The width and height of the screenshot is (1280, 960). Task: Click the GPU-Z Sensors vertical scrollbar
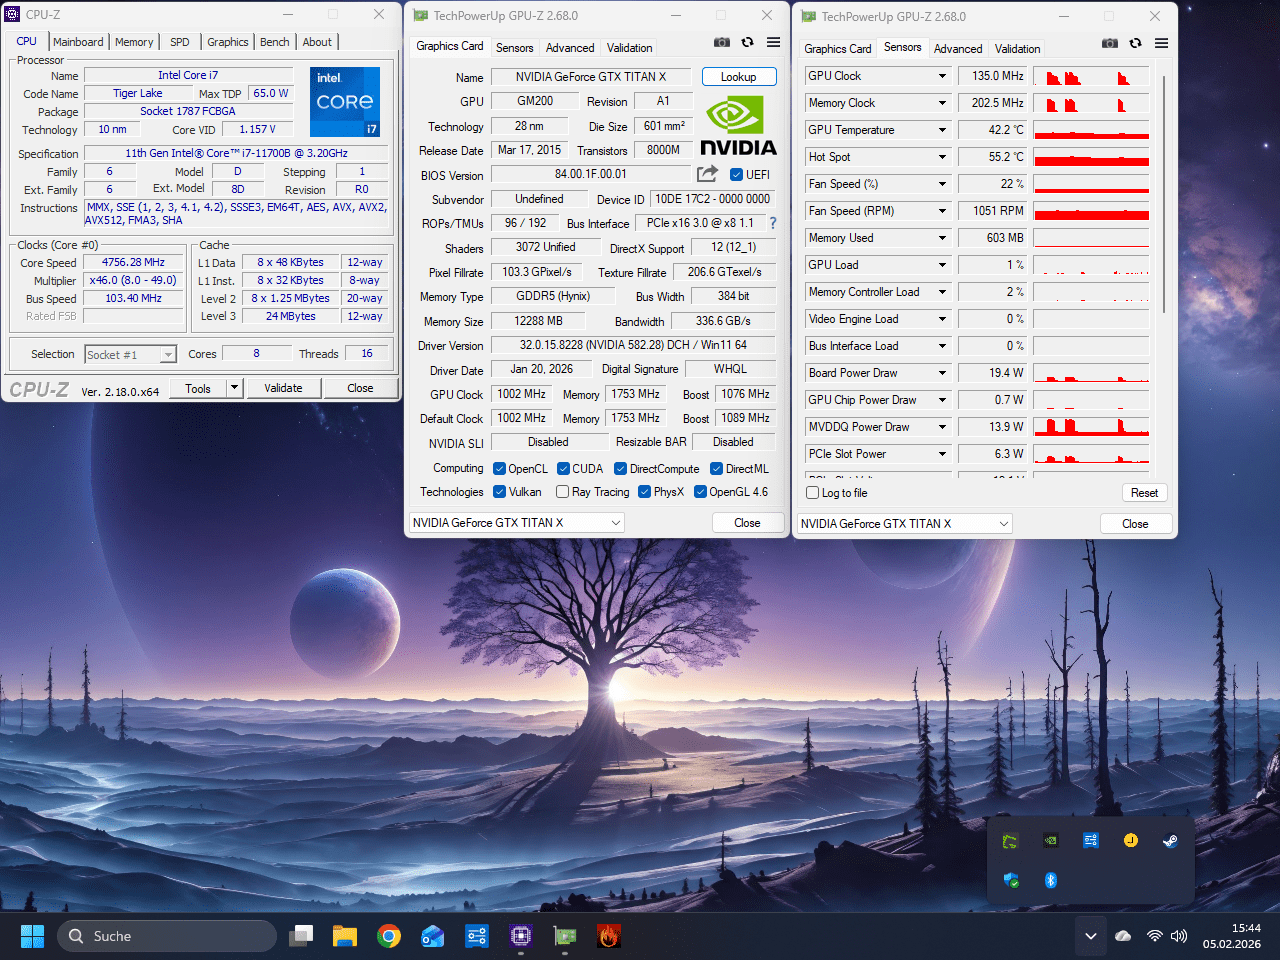click(x=1164, y=192)
